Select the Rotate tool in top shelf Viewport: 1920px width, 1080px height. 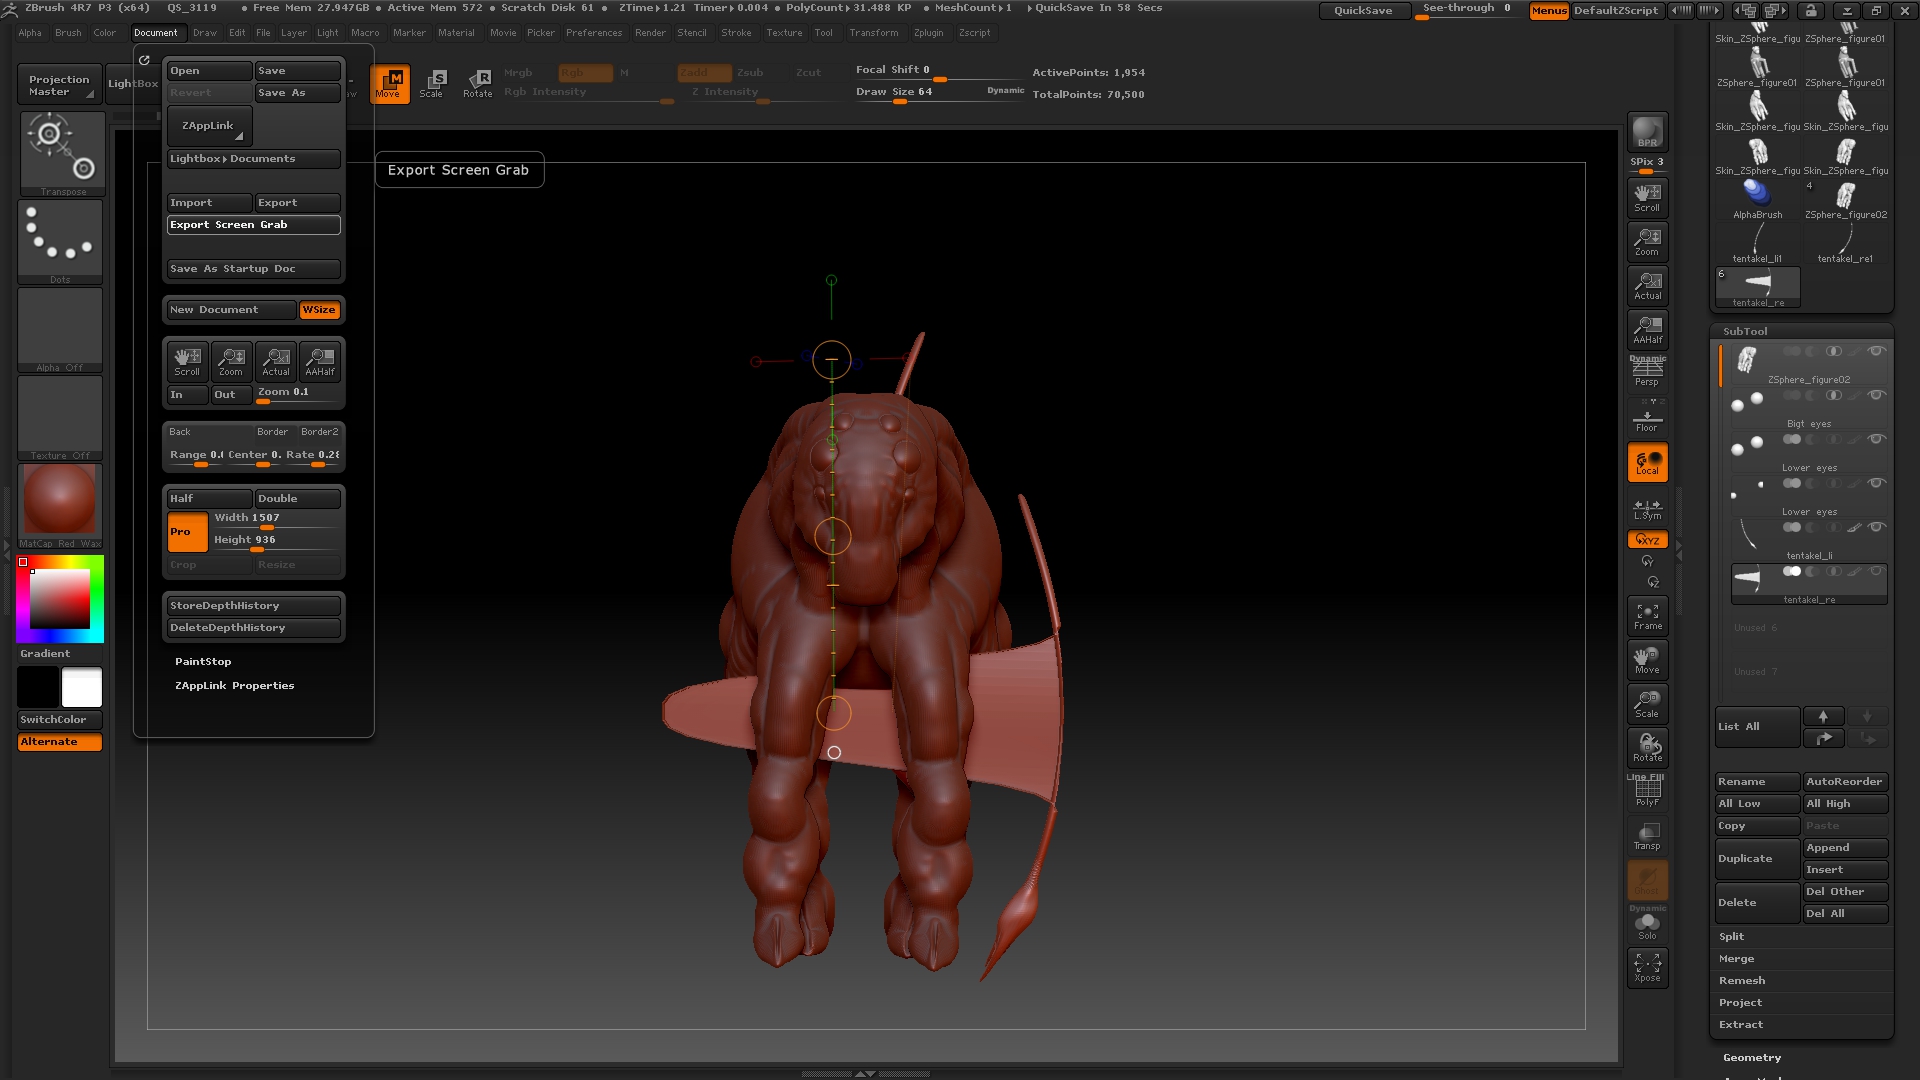pyautogui.click(x=478, y=84)
